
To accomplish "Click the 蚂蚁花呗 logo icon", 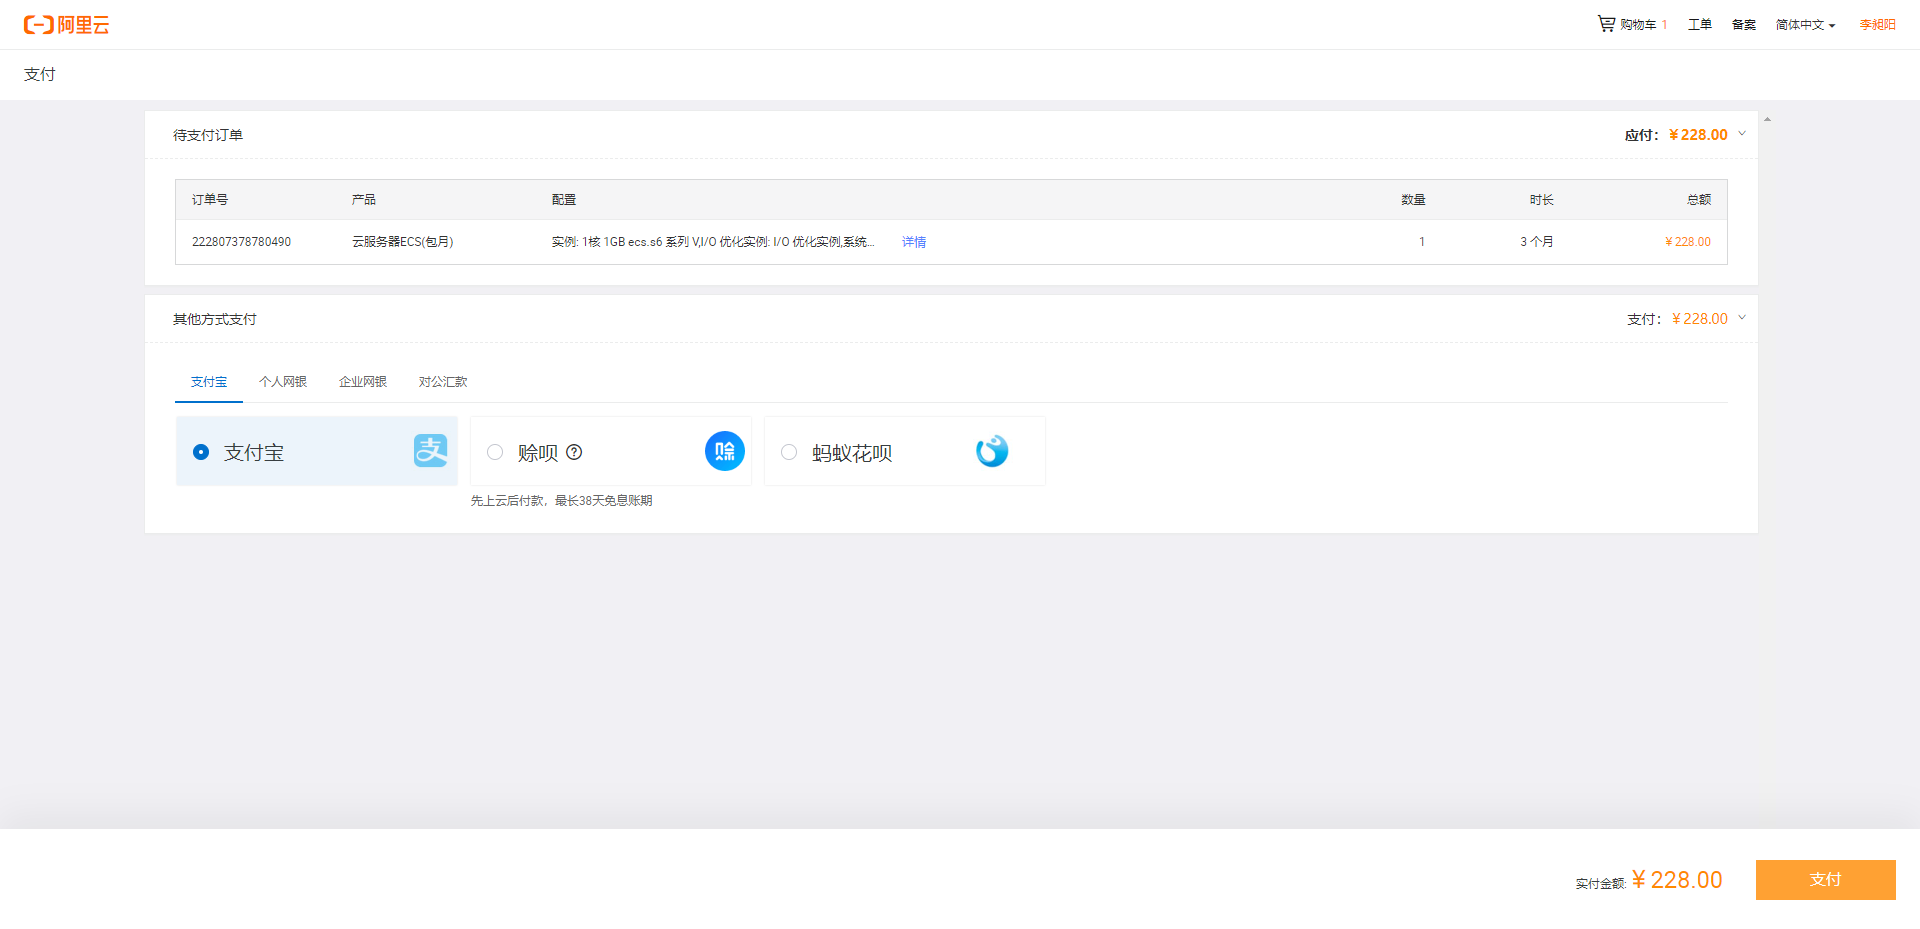I will point(992,451).
